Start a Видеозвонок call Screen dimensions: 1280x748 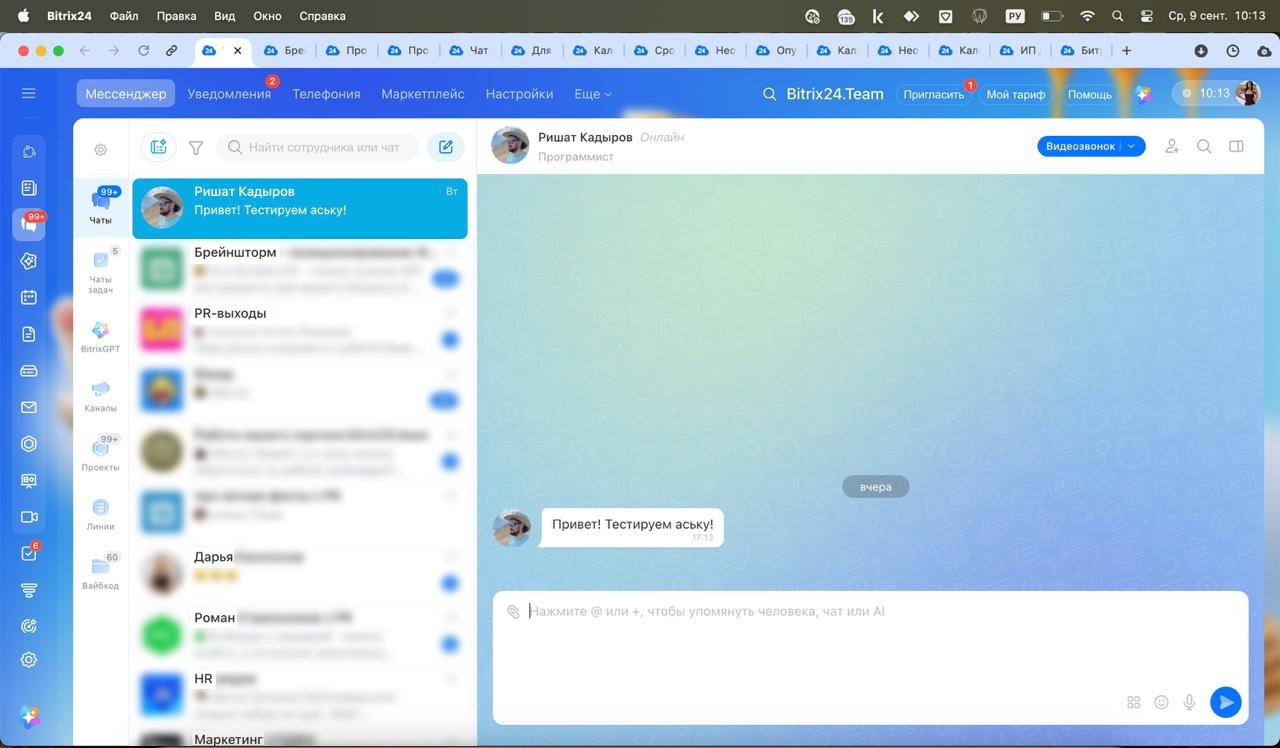tap(1080, 146)
